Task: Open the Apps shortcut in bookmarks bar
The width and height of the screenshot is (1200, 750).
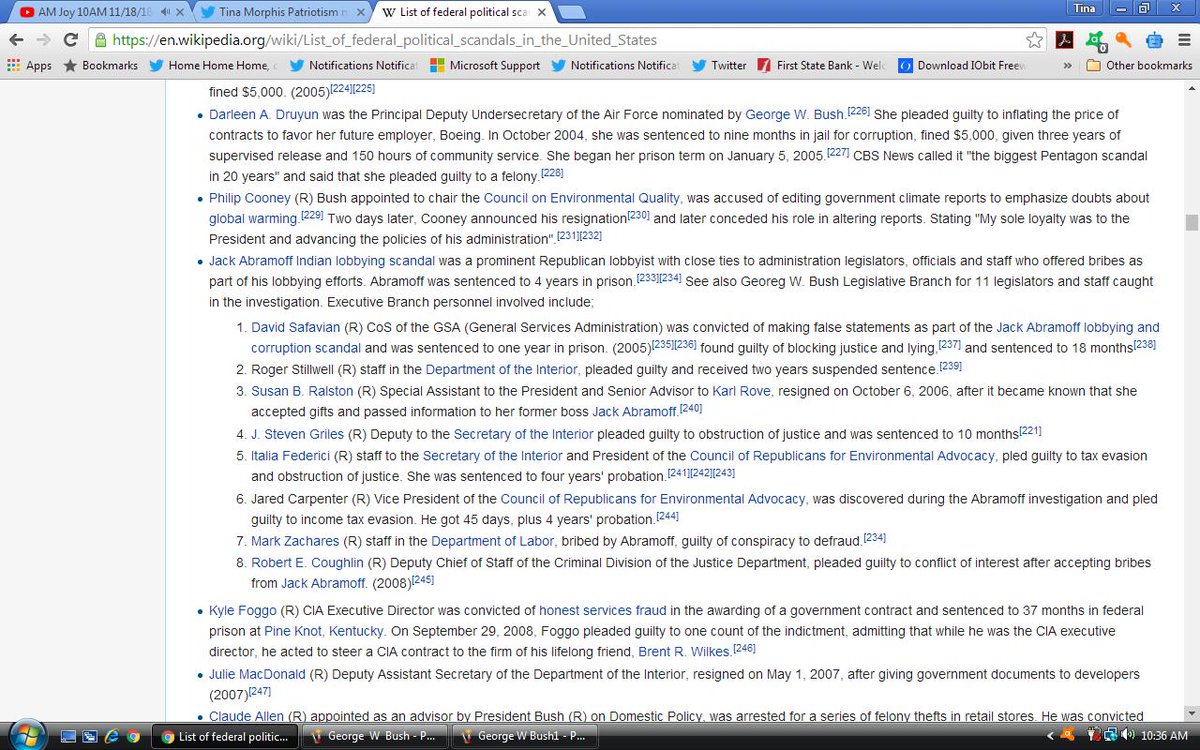Action: [x=29, y=65]
